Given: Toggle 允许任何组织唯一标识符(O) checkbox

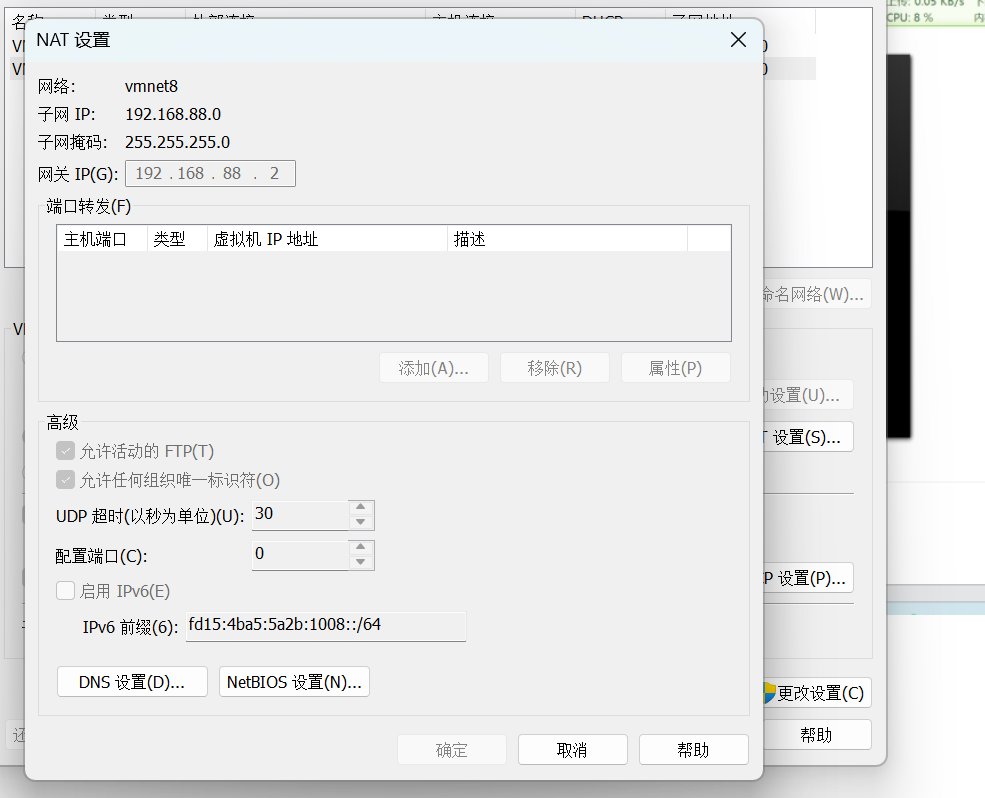Looking at the screenshot, I should (x=65, y=480).
